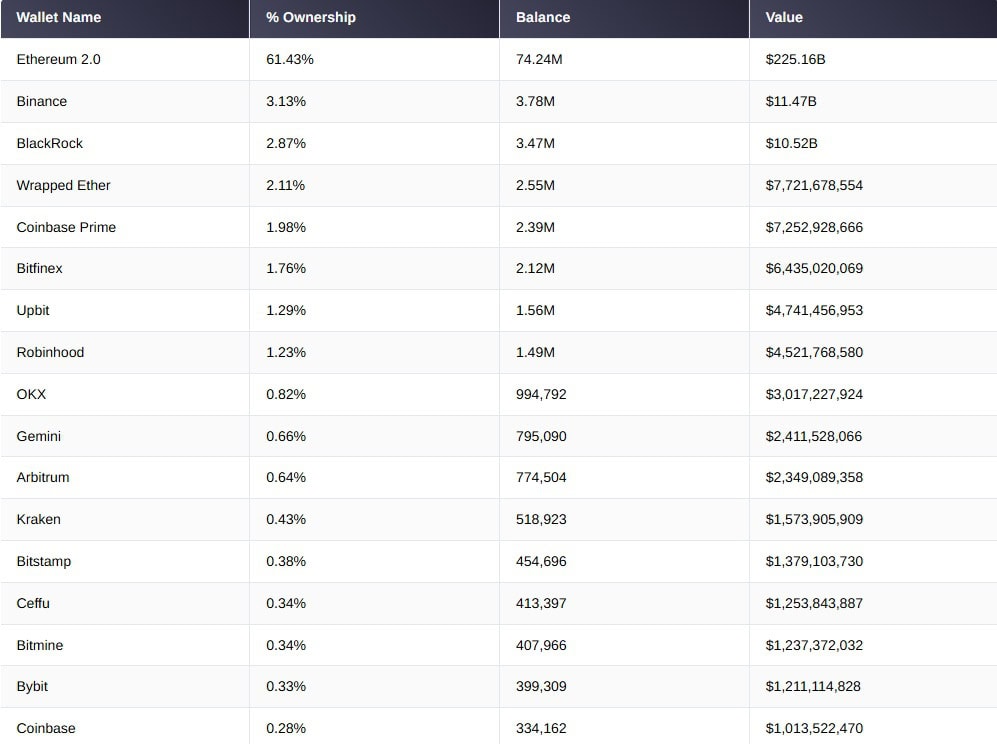Click the OKX wallet name
Image resolution: width=997 pixels, height=744 pixels.
pos(31,394)
